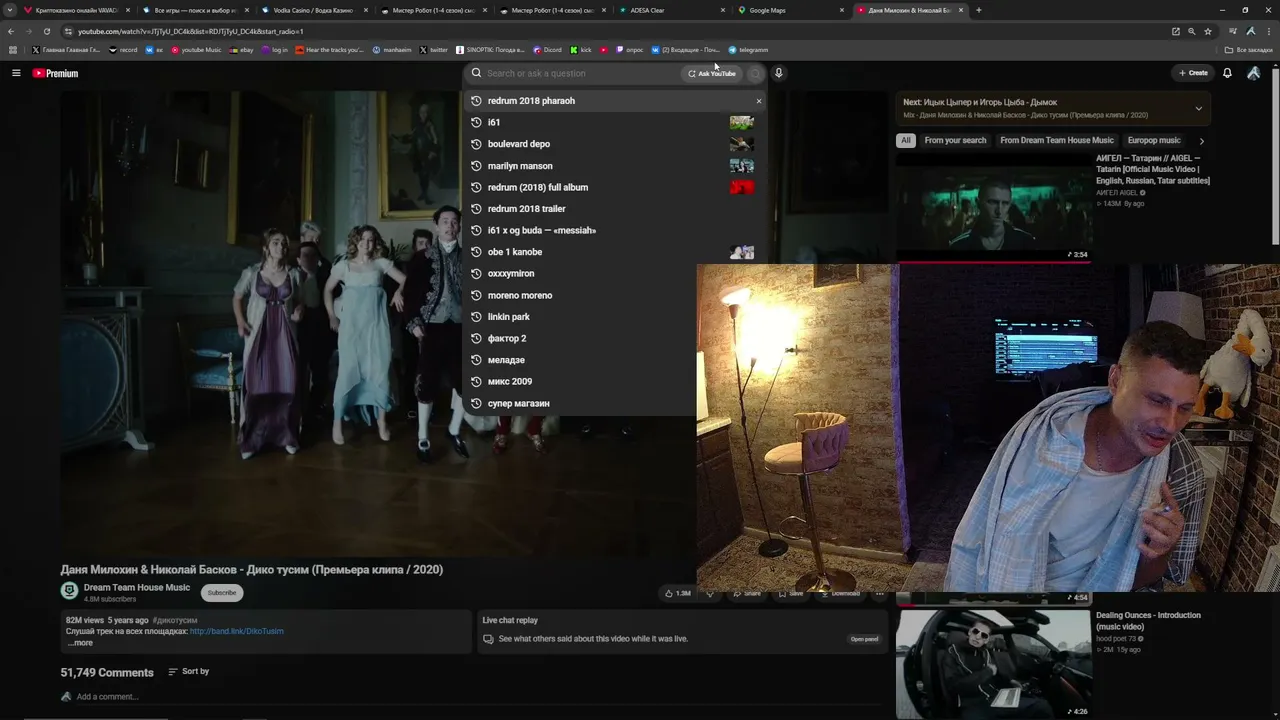Open band.link/DikoTusim link in description
1280x720 pixels.
click(x=237, y=631)
